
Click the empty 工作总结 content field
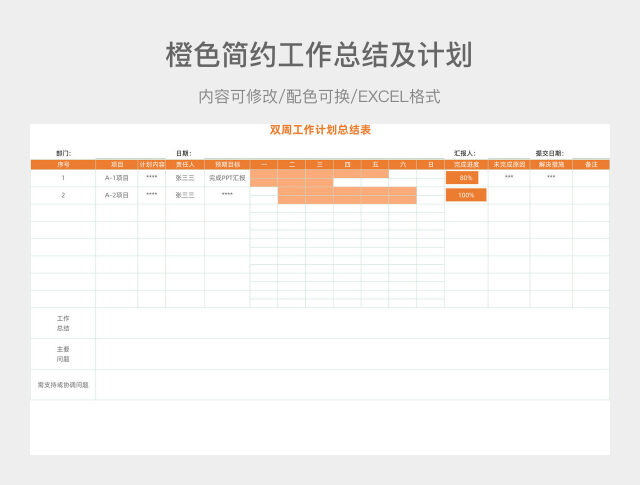[x=352, y=323]
